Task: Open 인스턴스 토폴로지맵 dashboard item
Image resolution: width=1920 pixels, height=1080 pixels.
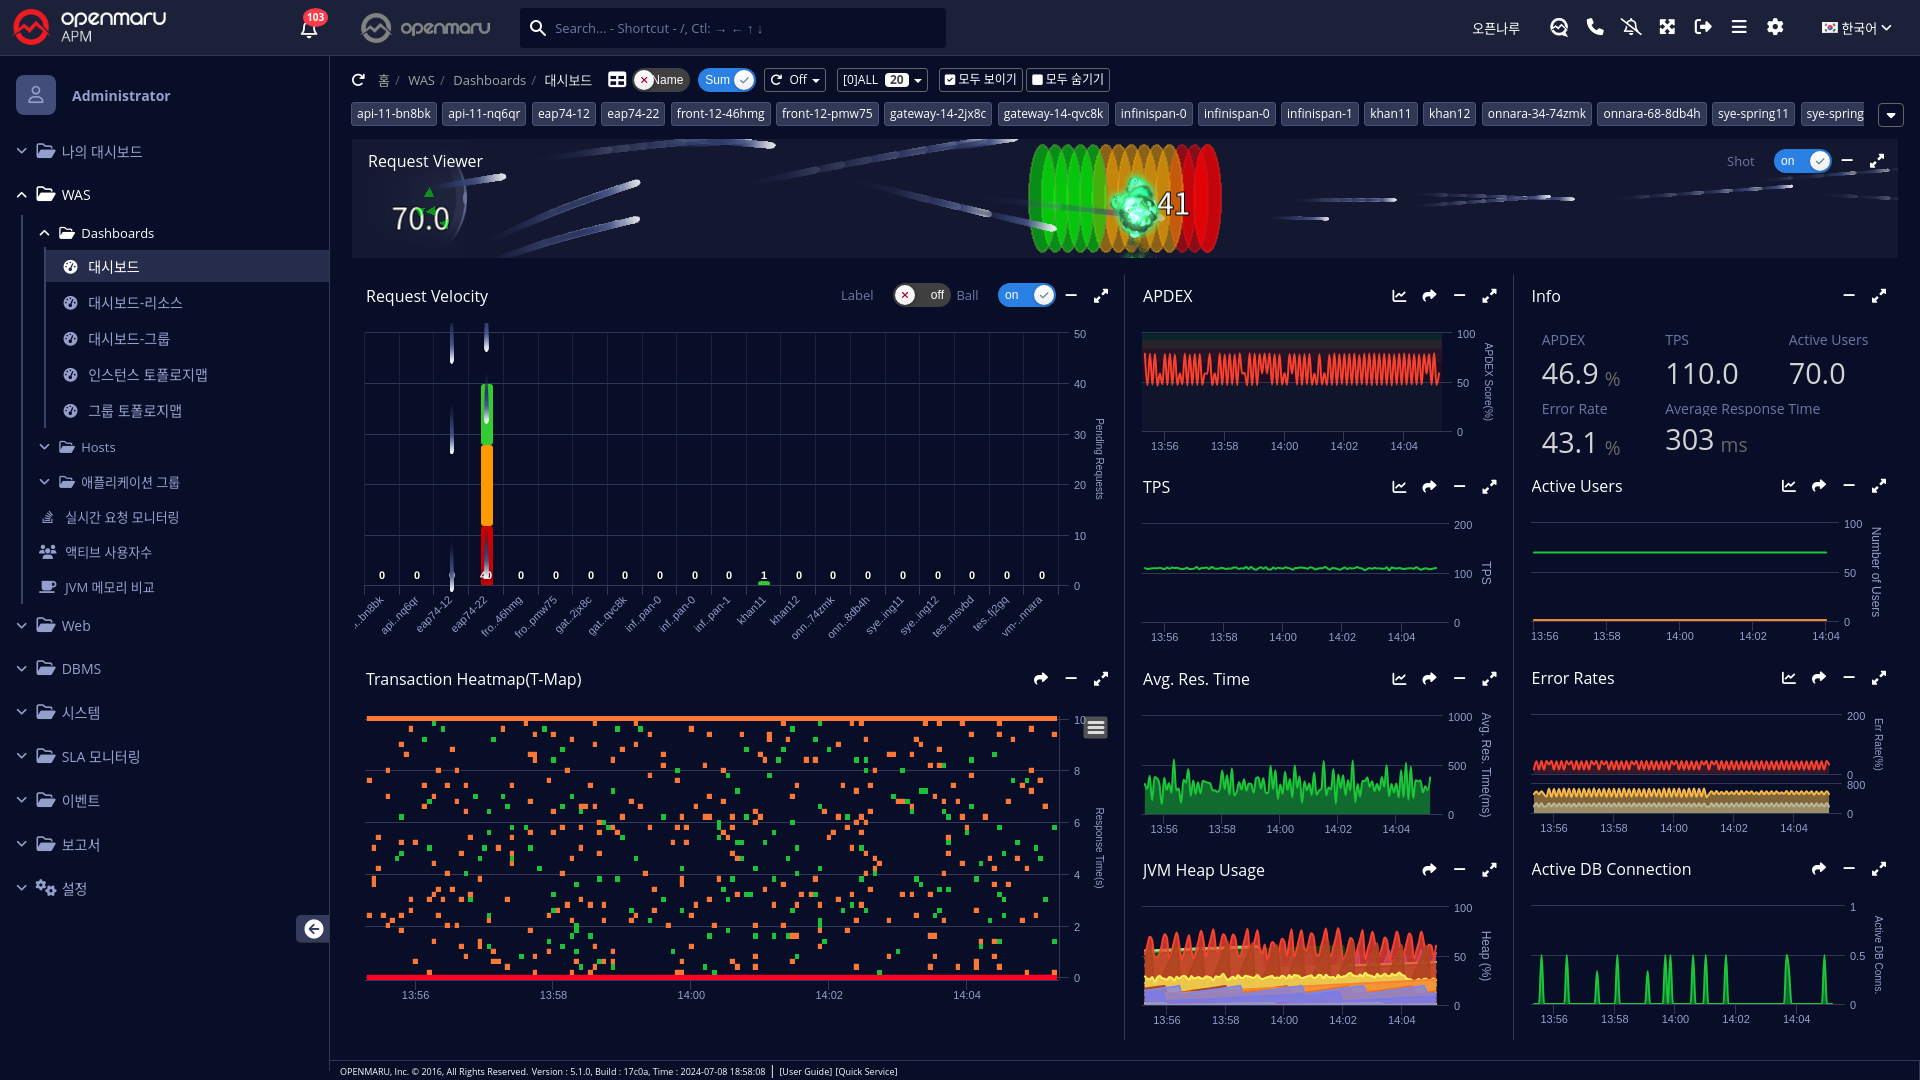Action: coord(147,375)
